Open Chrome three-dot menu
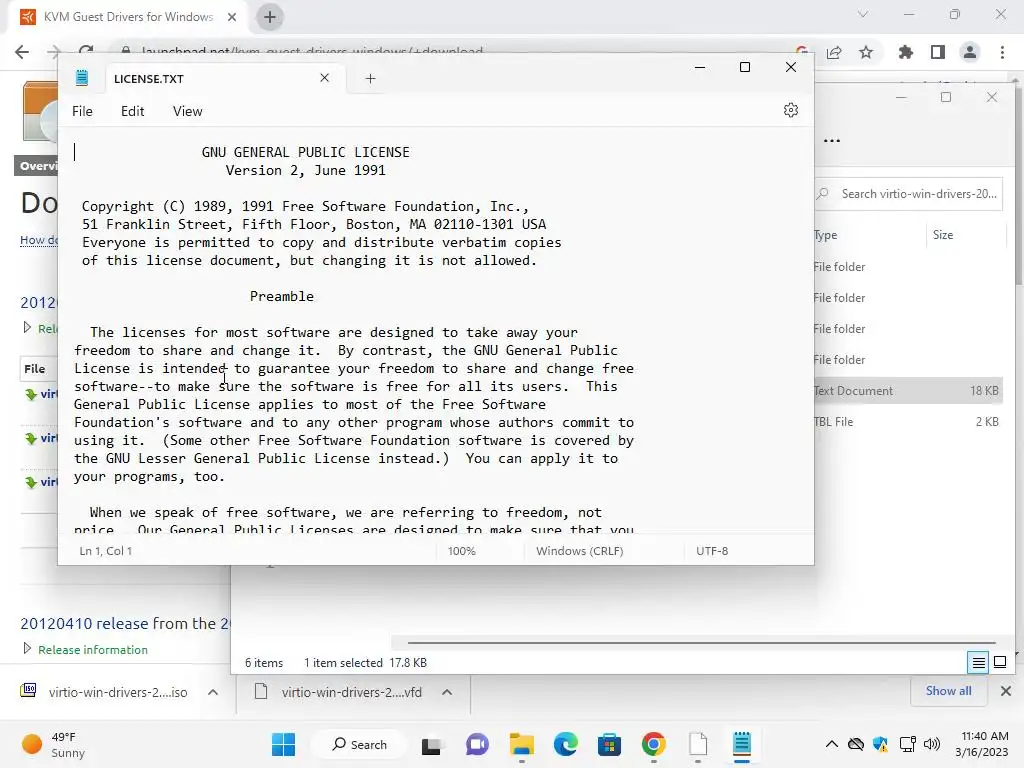 1002,52
